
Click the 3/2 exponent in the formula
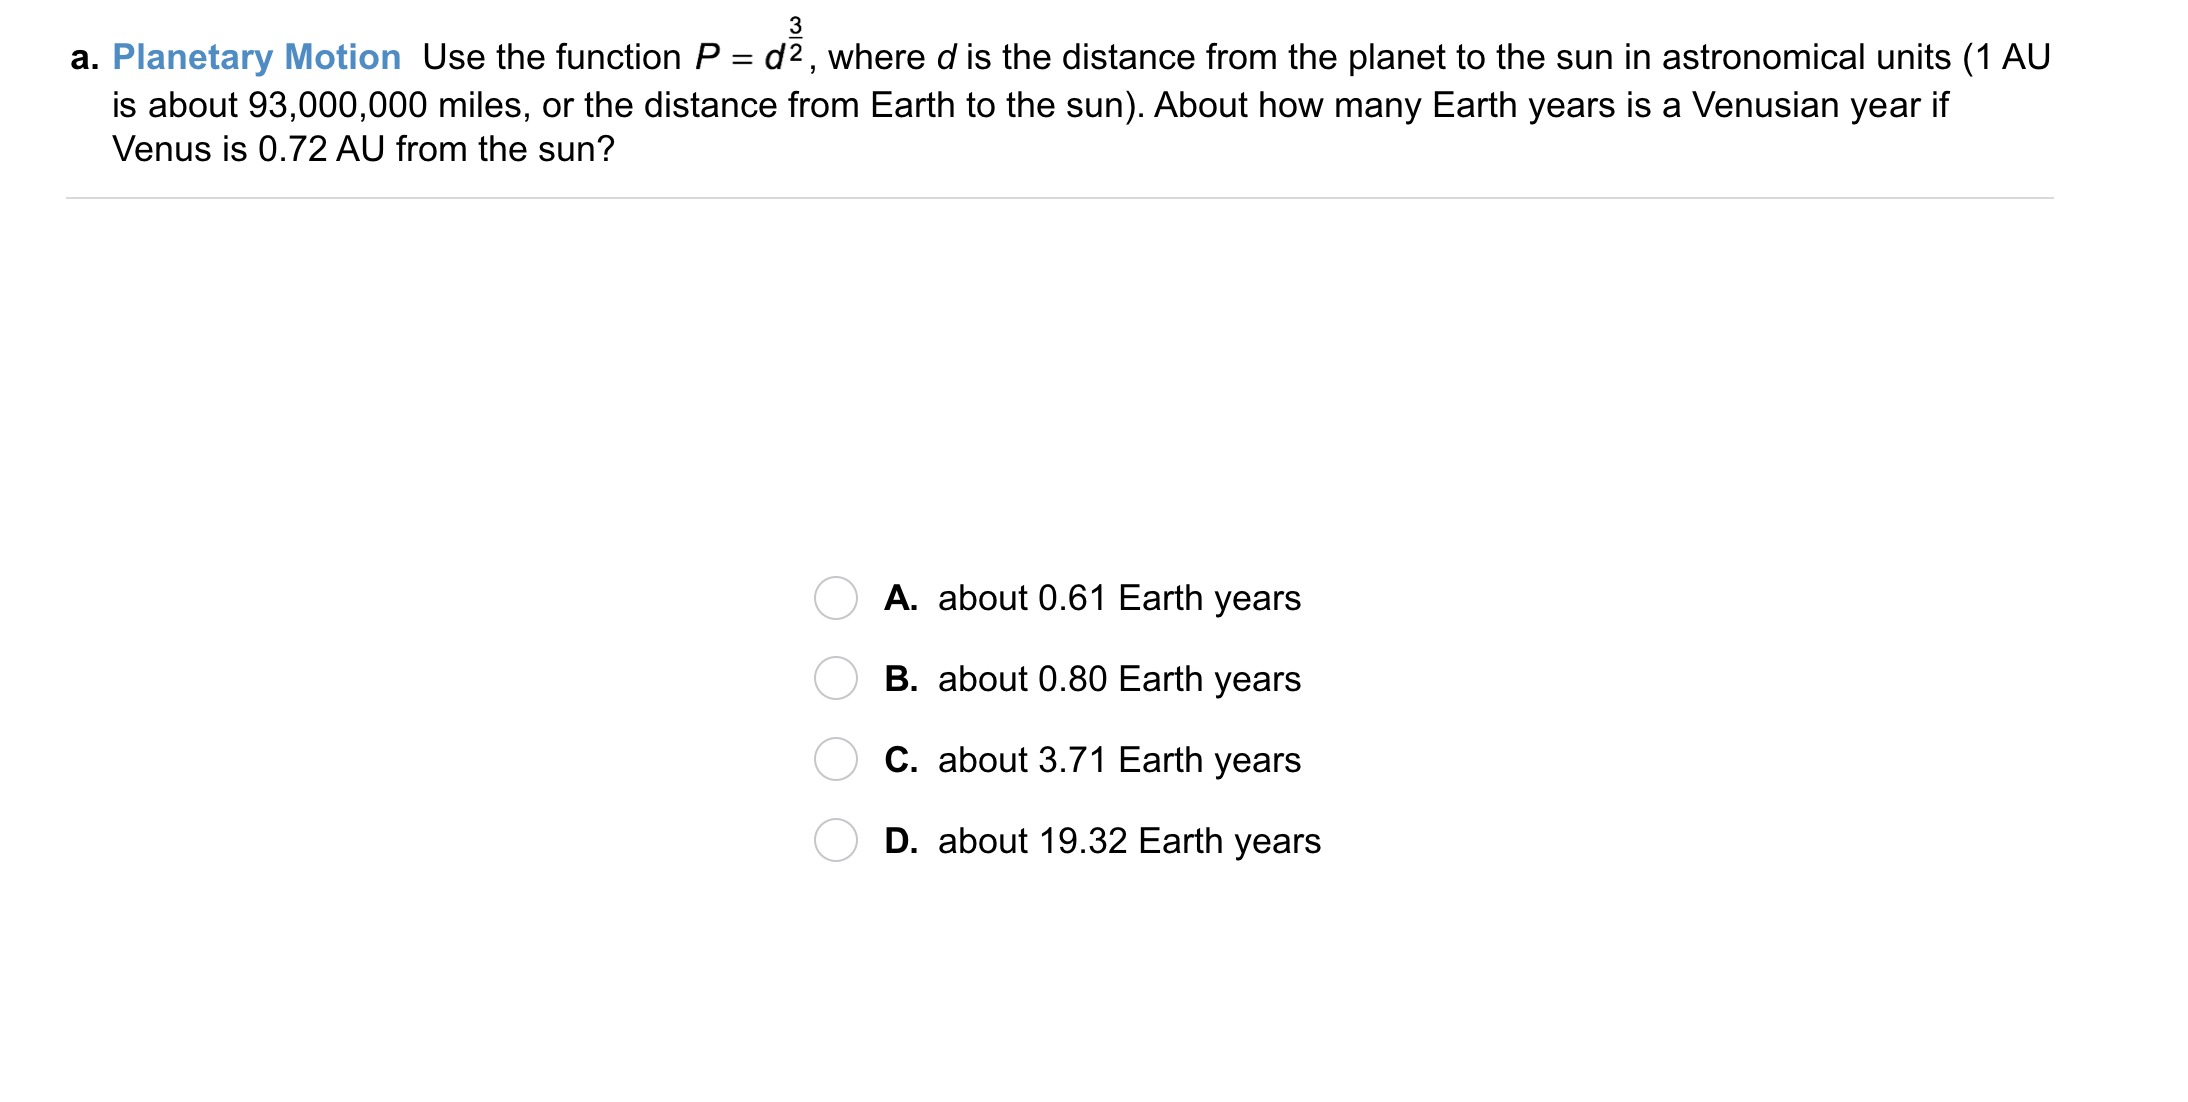click(795, 38)
